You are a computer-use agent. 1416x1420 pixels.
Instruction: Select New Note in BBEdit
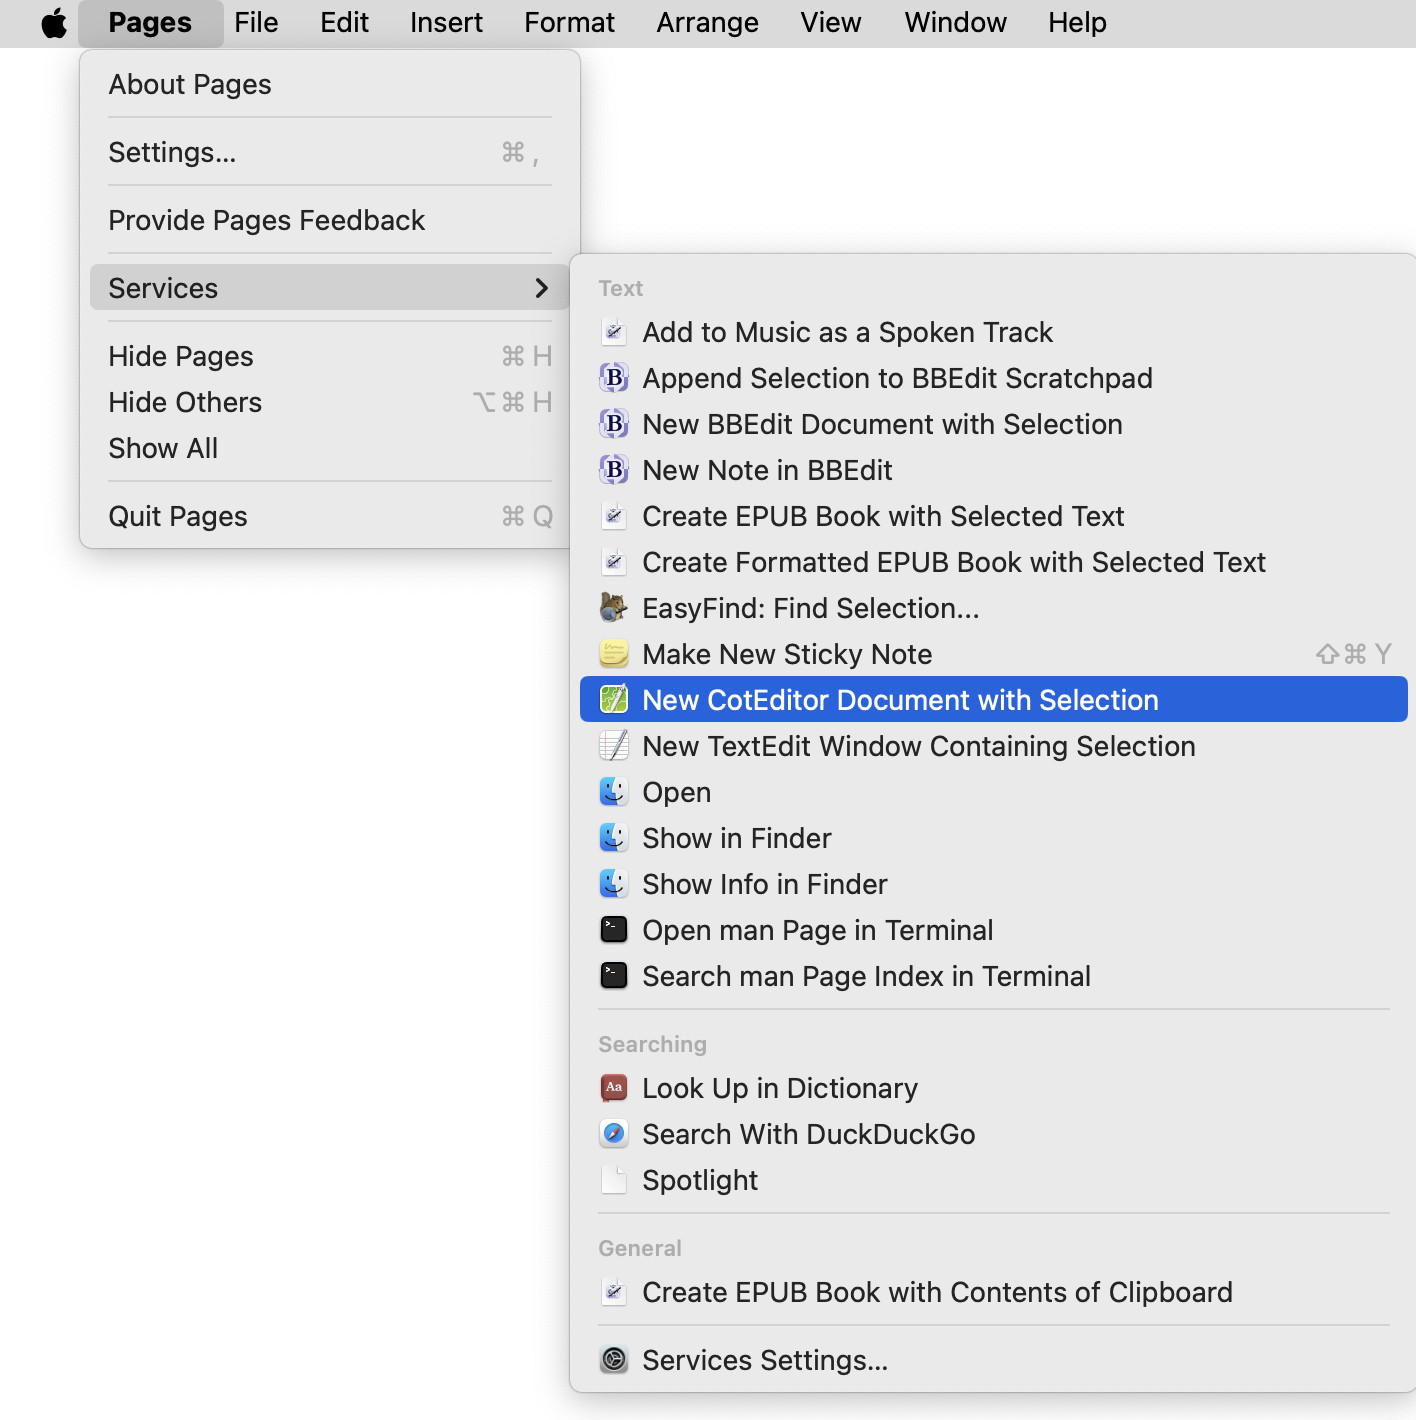point(994,470)
